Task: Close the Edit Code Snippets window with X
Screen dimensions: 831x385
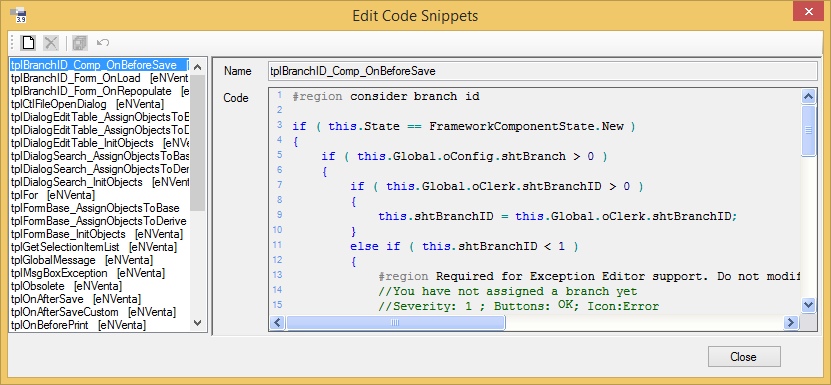Action: (x=808, y=11)
